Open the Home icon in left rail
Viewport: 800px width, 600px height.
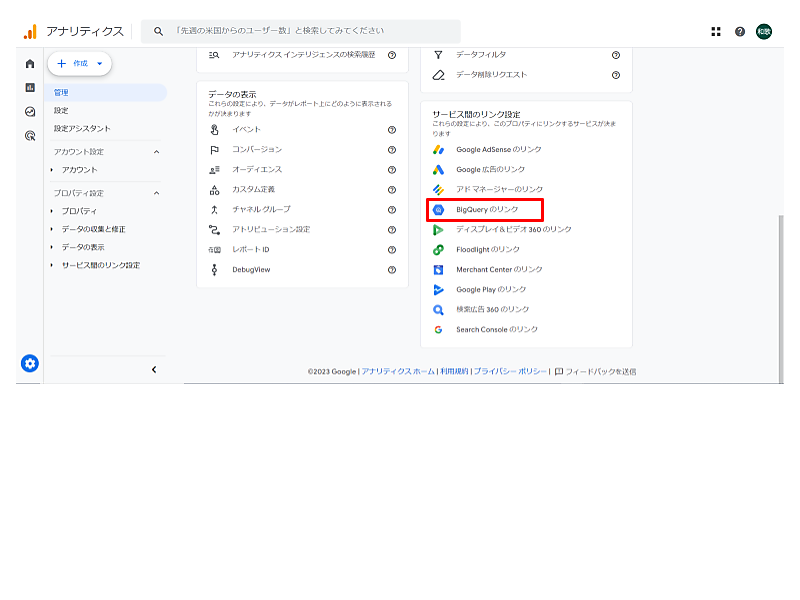tap(30, 64)
